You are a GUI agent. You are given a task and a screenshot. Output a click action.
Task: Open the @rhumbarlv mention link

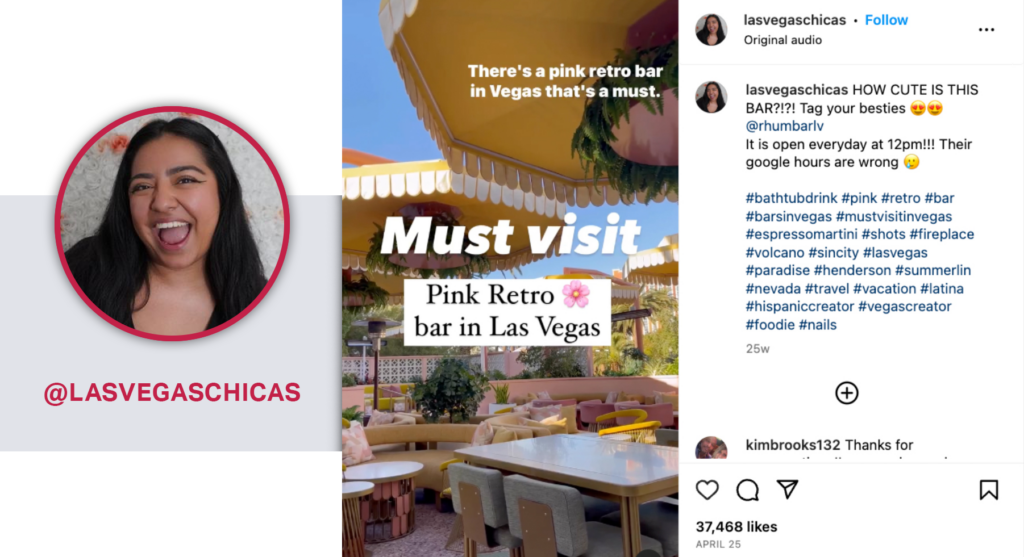coord(784,126)
